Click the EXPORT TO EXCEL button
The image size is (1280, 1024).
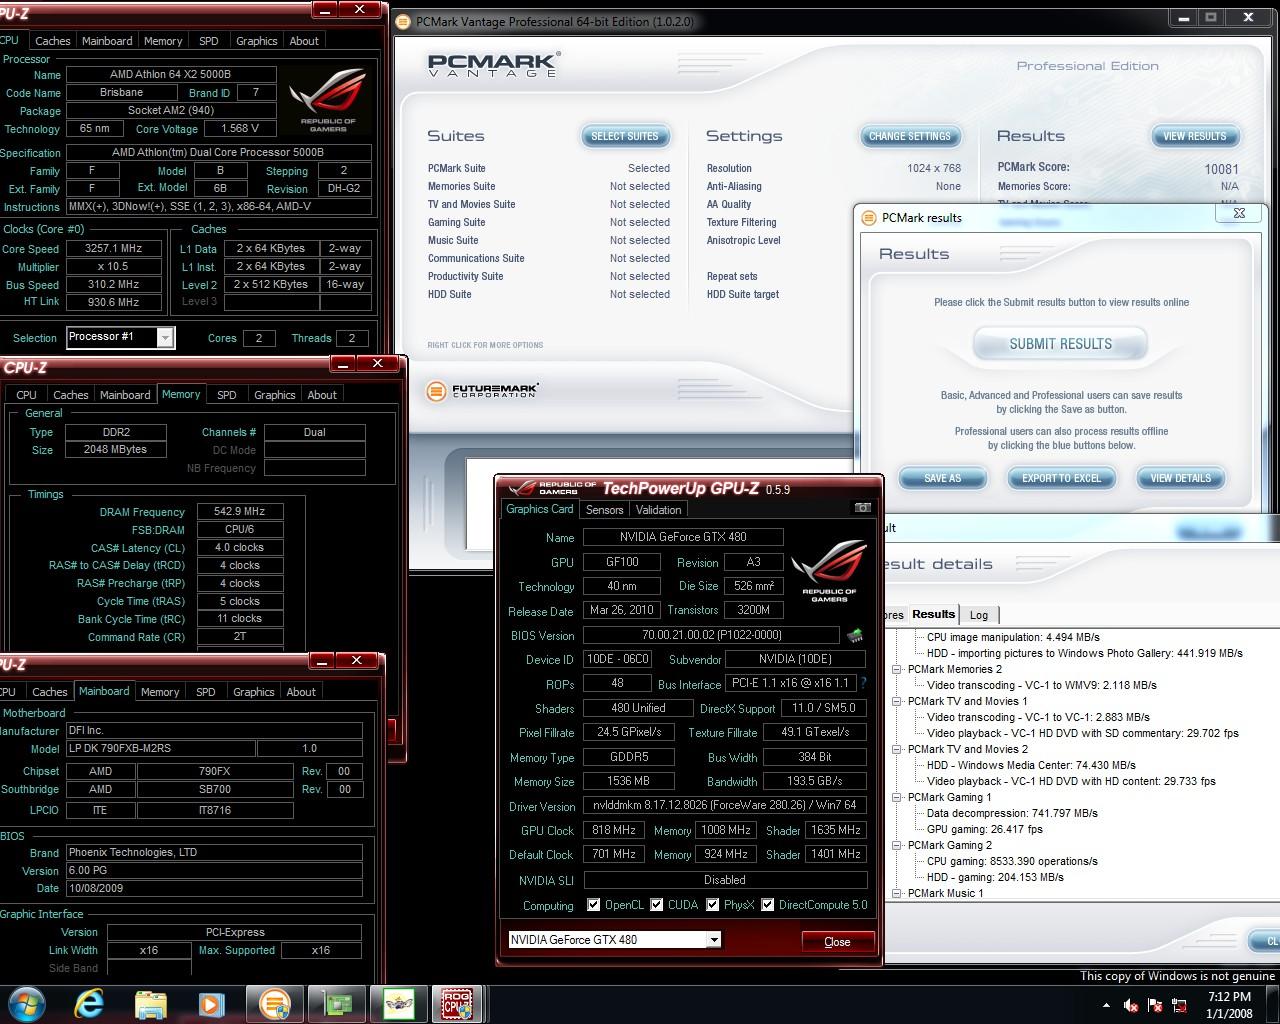coord(1061,479)
